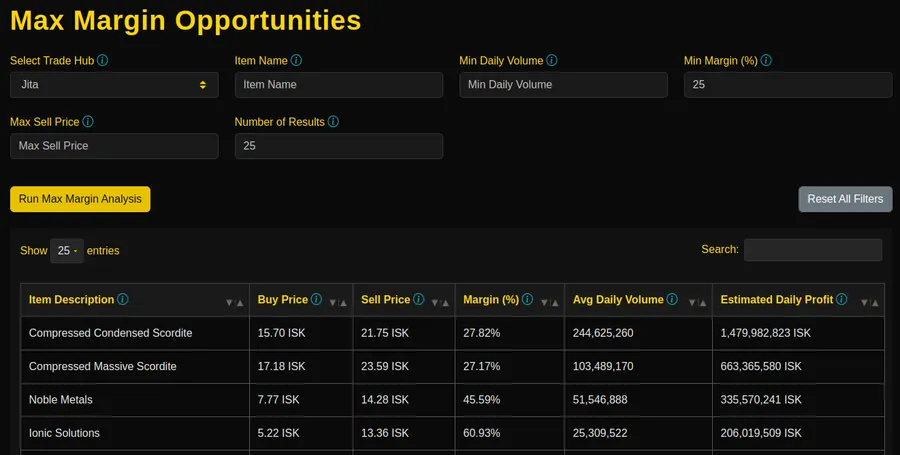Click info icon beside Min Daily Volume
This screenshot has width=900, height=455.
coord(553,61)
